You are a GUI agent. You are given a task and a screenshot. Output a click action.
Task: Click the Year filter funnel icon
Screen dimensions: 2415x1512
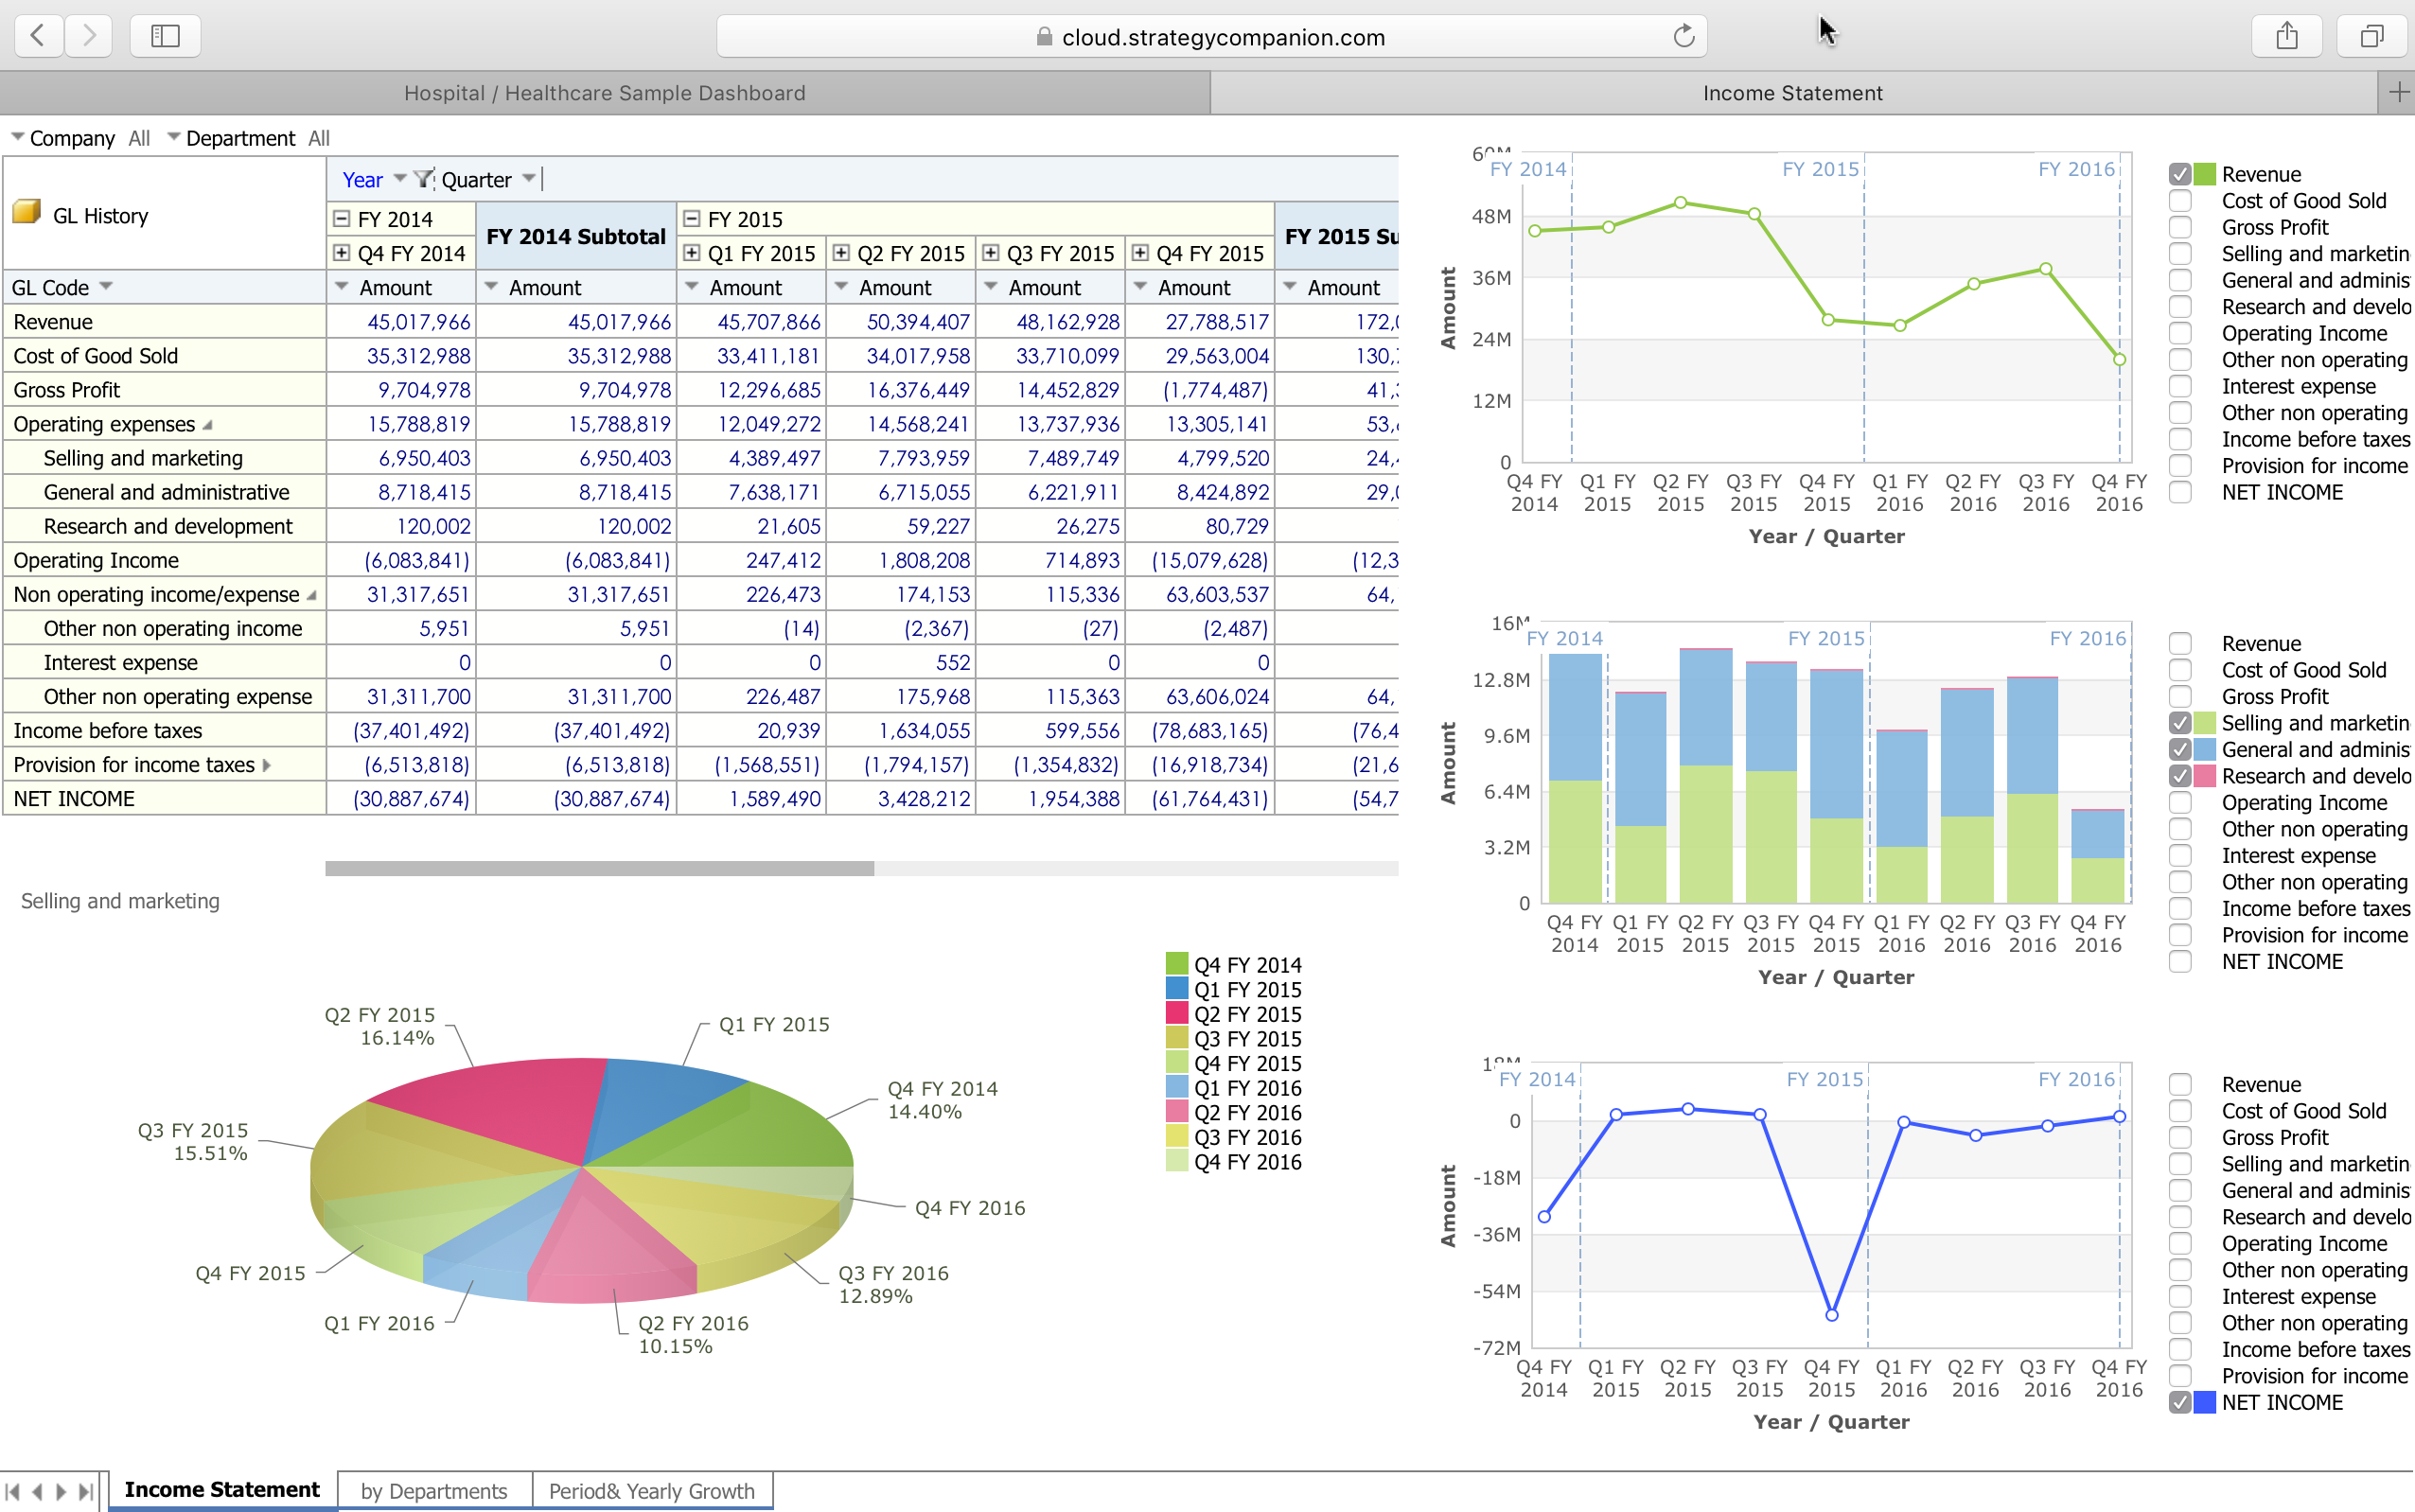(424, 179)
